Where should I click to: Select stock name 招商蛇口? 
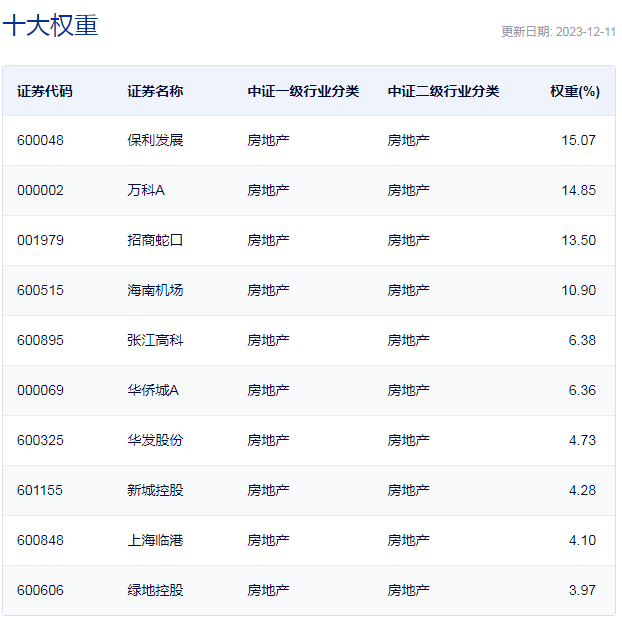pos(155,240)
